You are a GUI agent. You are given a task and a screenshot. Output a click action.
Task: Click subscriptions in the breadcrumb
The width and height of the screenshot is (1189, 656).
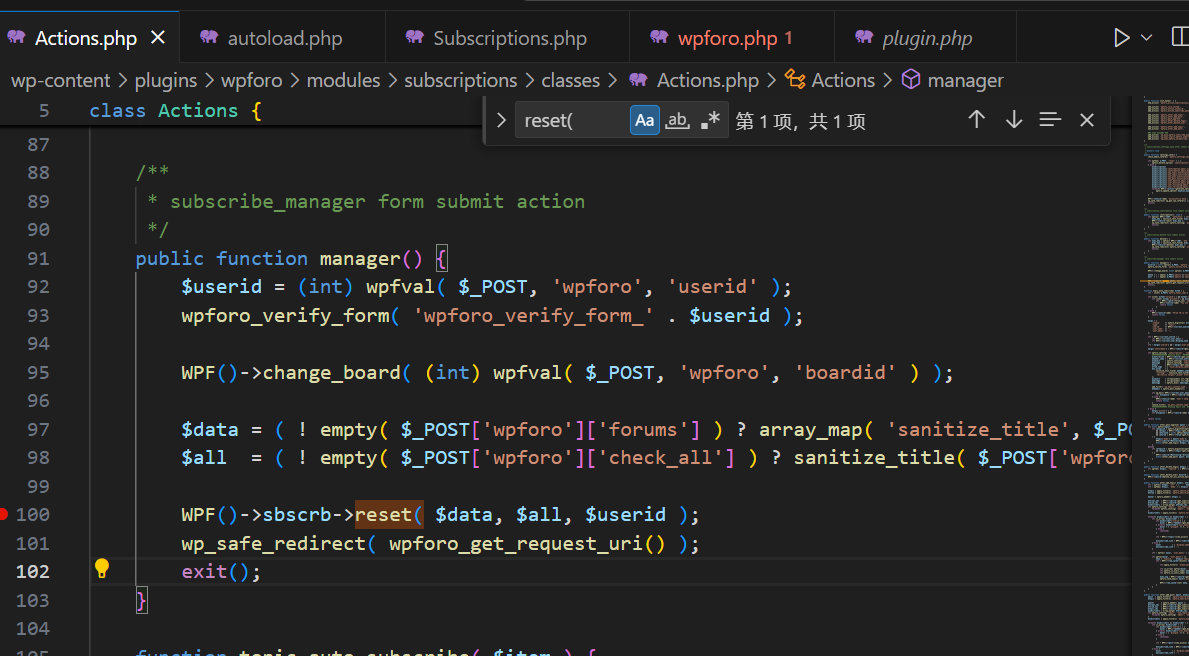(x=460, y=80)
